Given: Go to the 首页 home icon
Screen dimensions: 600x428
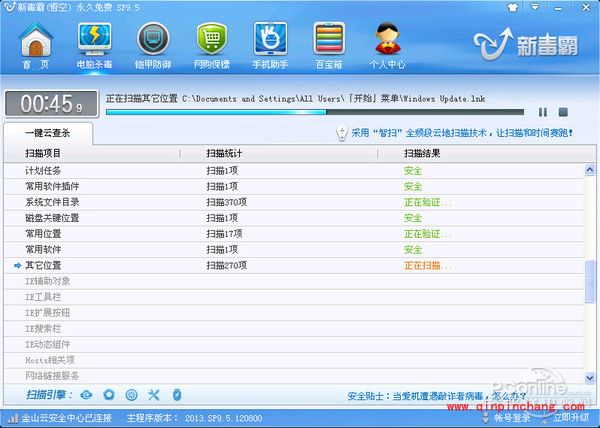Looking at the screenshot, I should pyautogui.click(x=36, y=46).
